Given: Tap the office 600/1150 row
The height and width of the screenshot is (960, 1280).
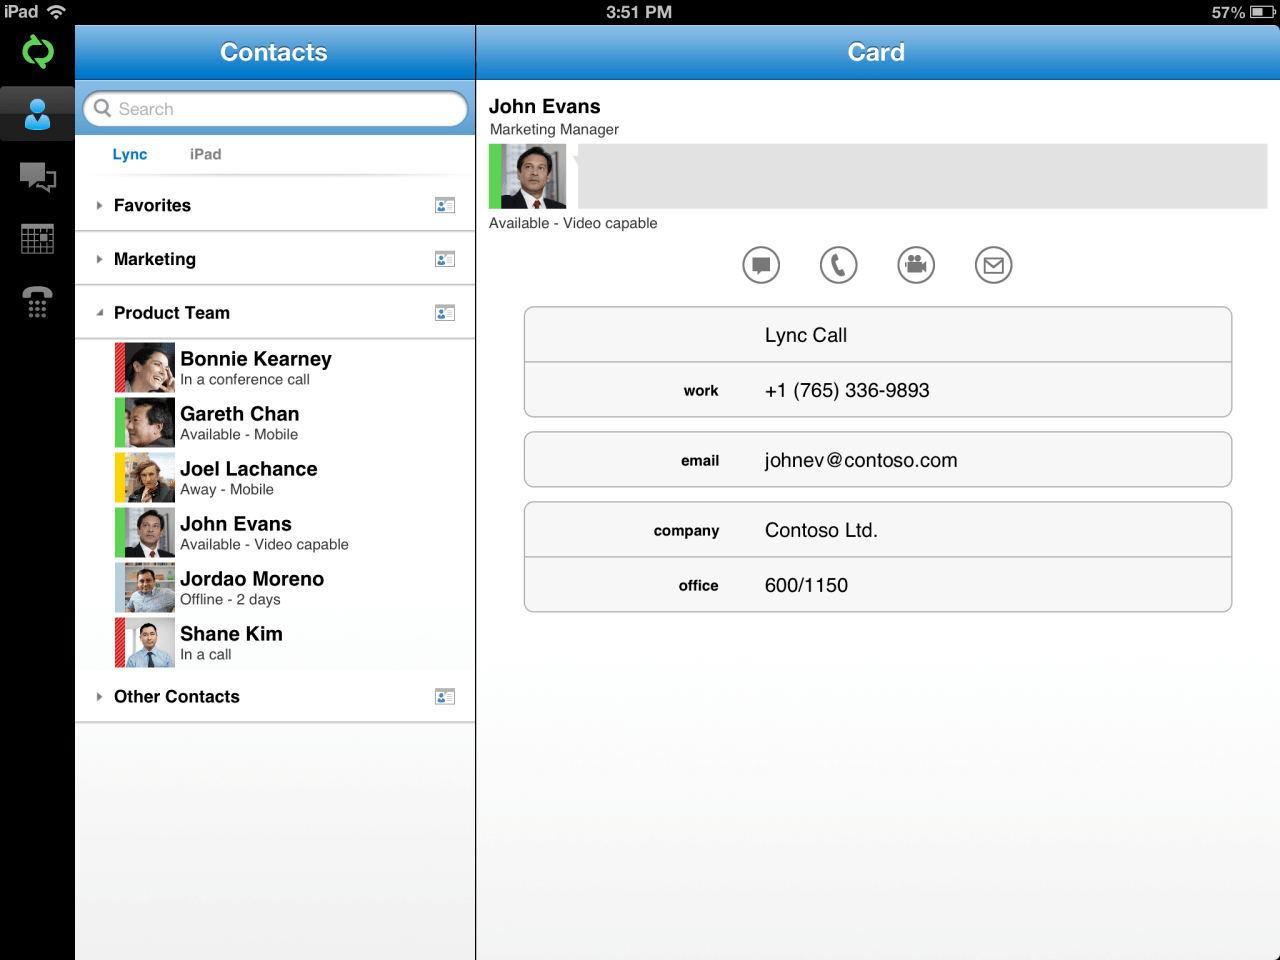Looking at the screenshot, I should [x=878, y=585].
